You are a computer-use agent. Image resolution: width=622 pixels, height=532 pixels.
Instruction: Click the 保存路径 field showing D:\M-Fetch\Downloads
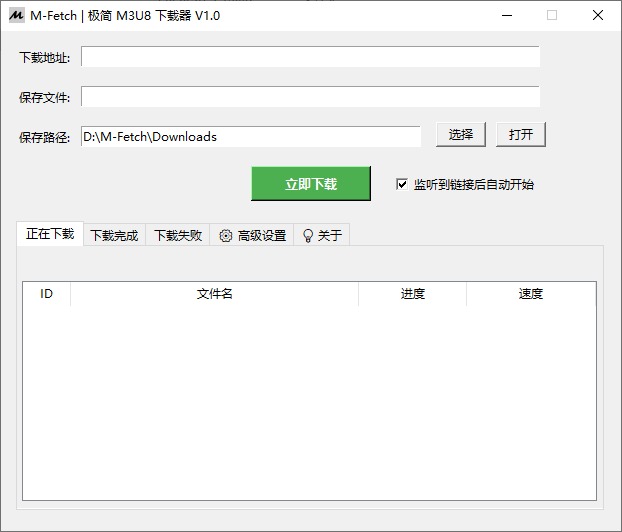point(251,136)
